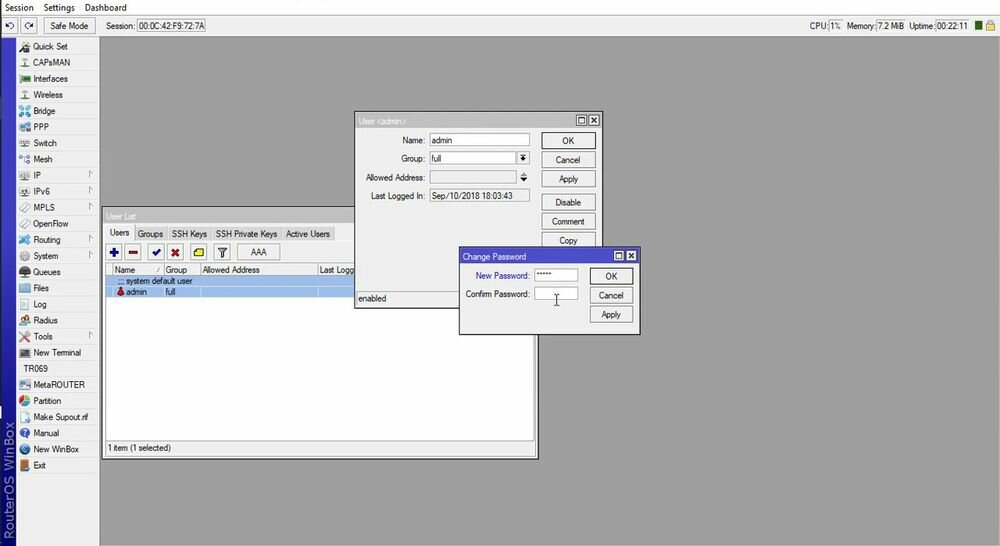The width and height of the screenshot is (1000, 546).
Task: Open Log in sidebar
Action: click(x=57, y=304)
